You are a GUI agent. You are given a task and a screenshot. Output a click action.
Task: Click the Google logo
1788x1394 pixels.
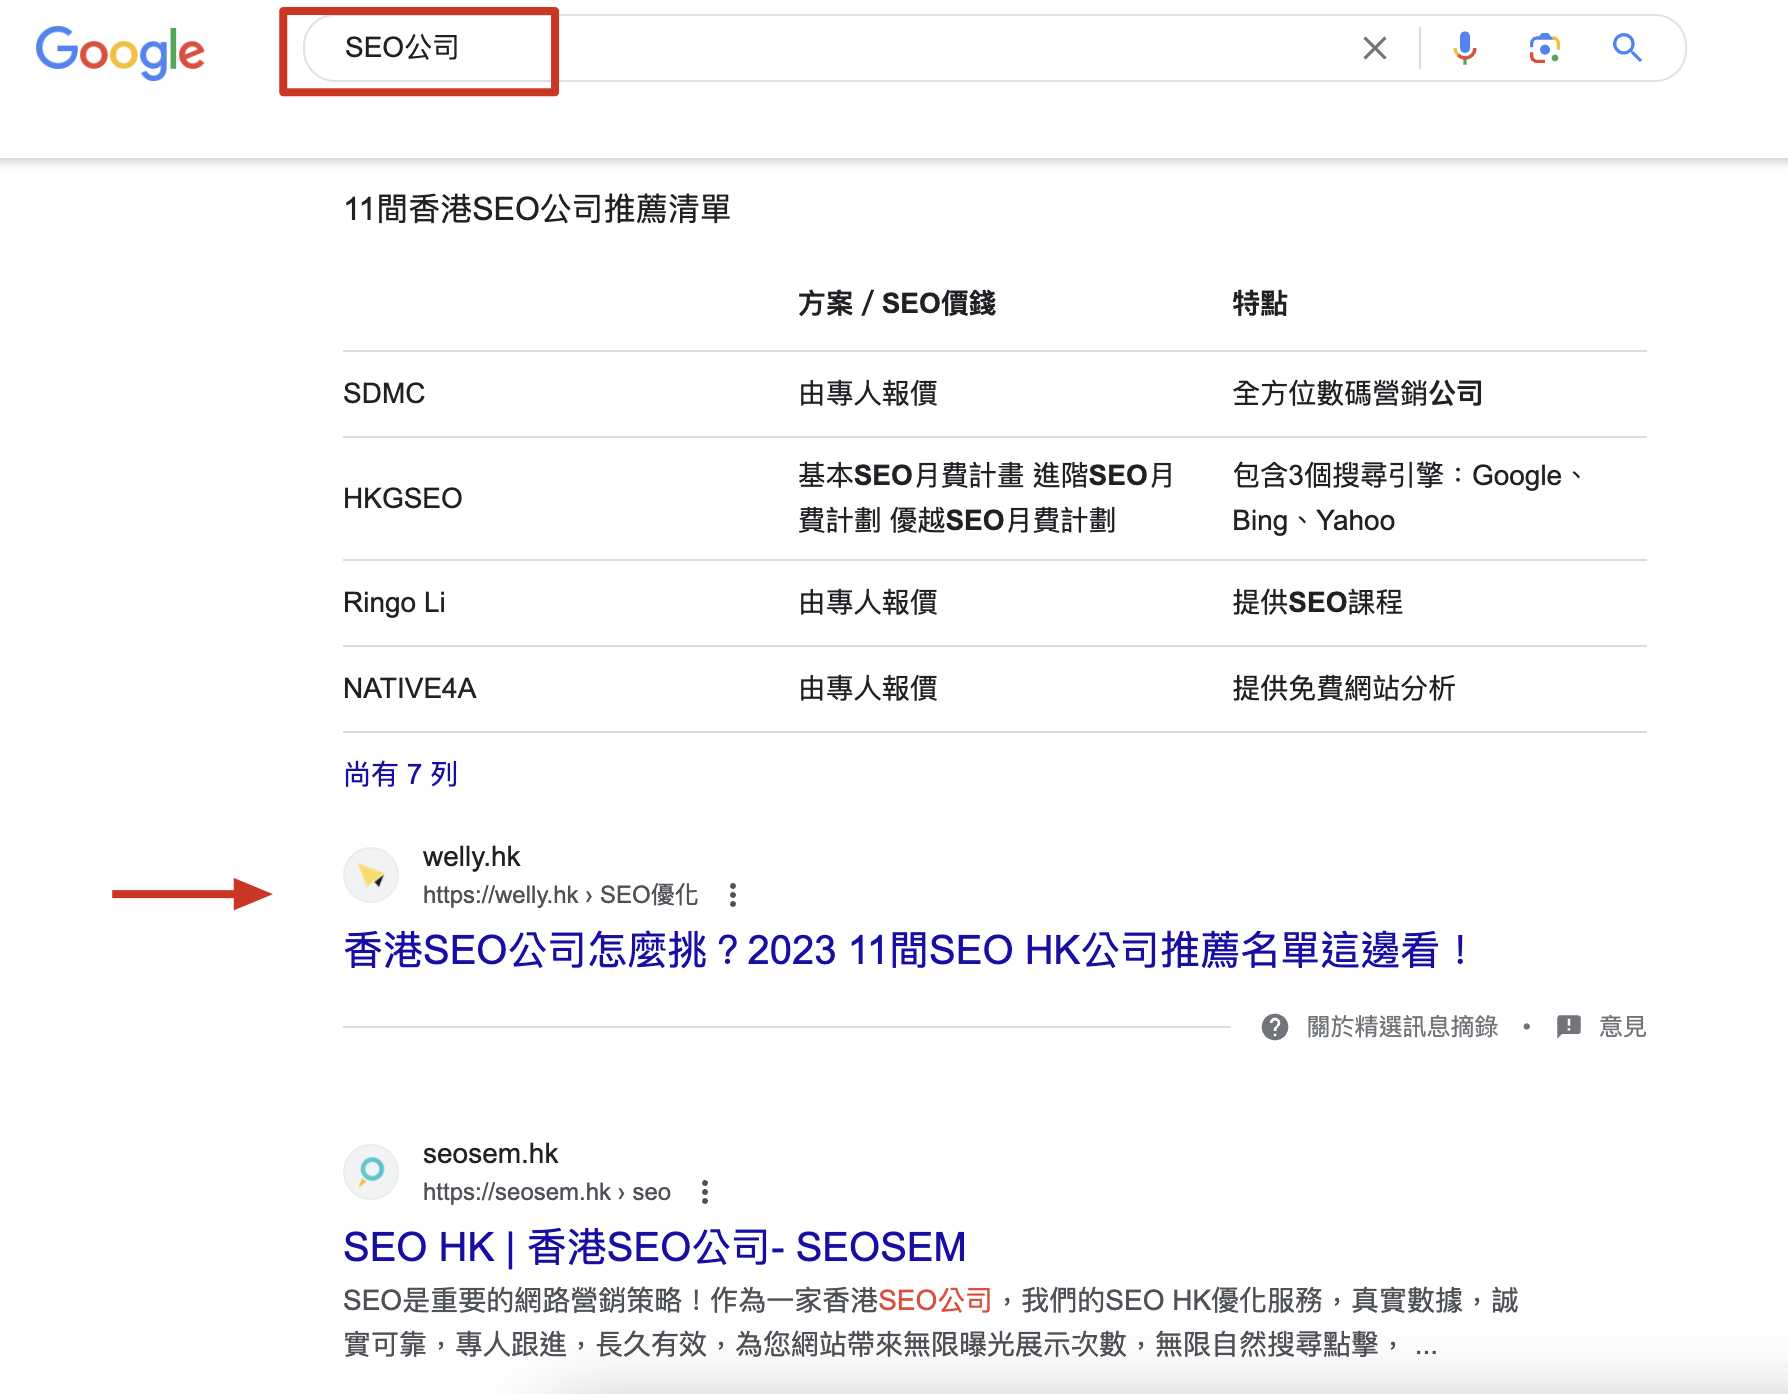(x=120, y=51)
